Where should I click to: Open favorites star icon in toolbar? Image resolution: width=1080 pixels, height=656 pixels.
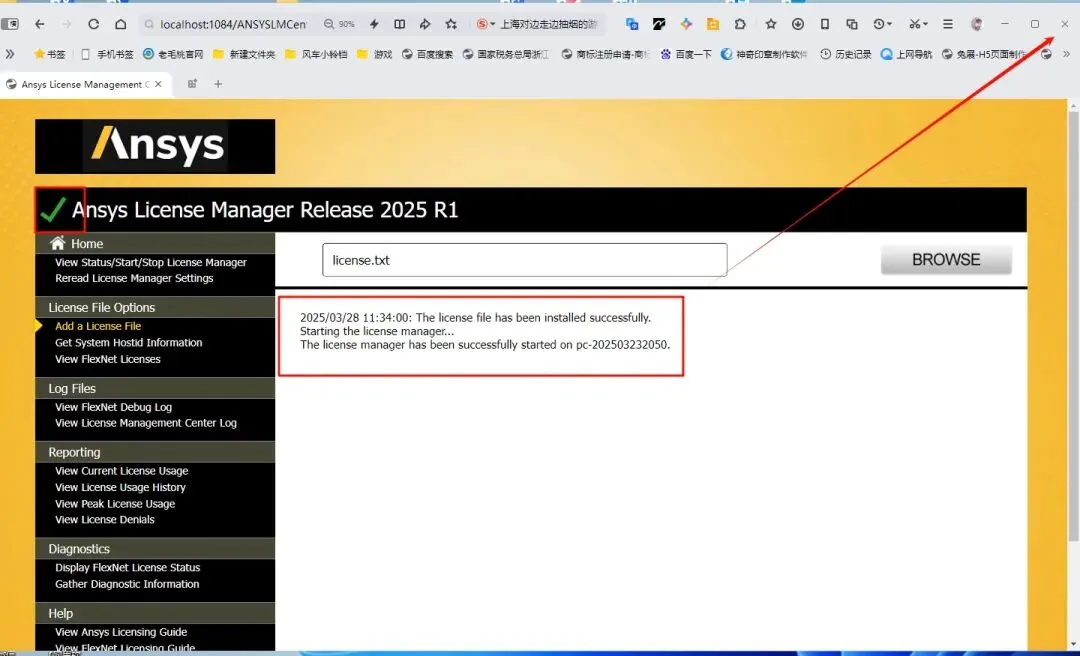[771, 24]
